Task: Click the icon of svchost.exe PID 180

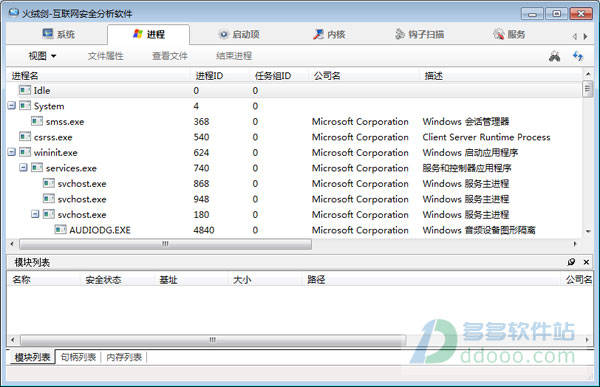Action: click(x=49, y=214)
